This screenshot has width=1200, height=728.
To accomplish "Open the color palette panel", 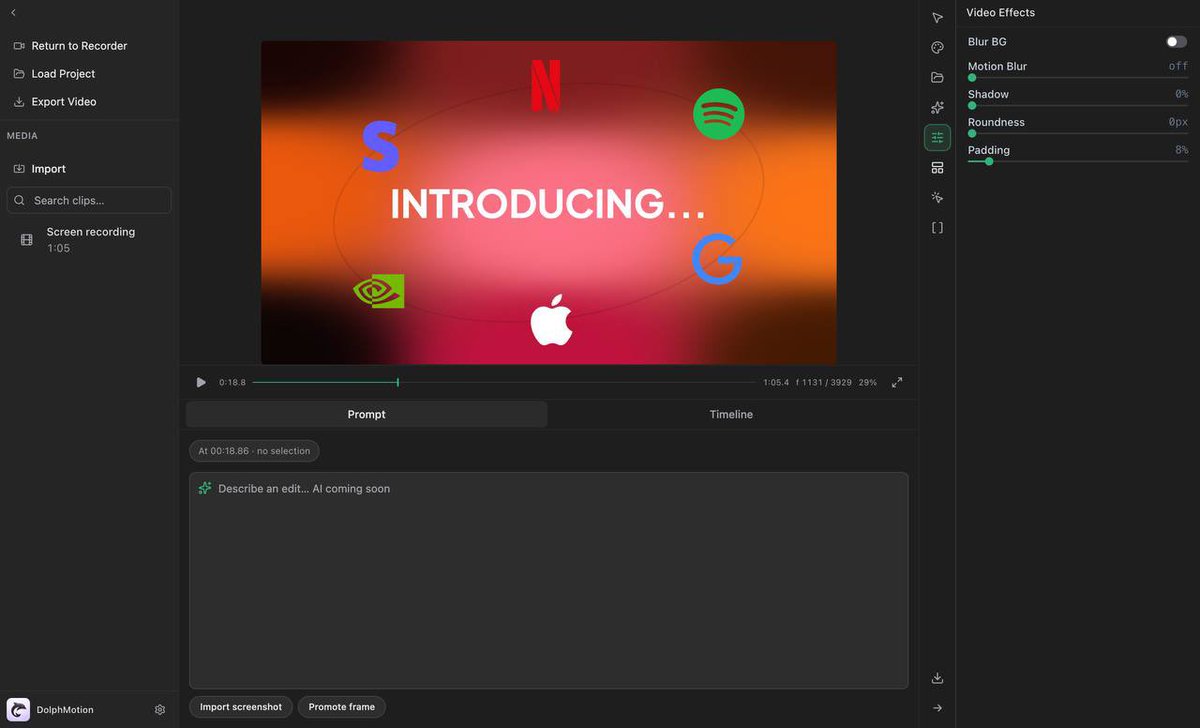I will [x=937, y=48].
